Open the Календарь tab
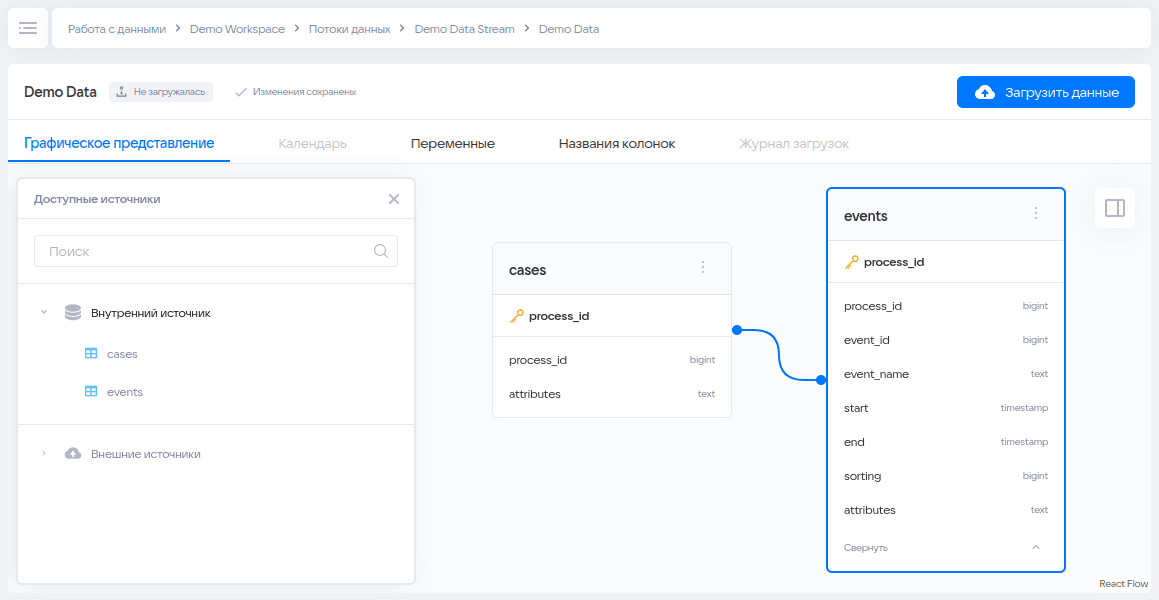Viewport: 1159px width, 600px height. point(313,143)
